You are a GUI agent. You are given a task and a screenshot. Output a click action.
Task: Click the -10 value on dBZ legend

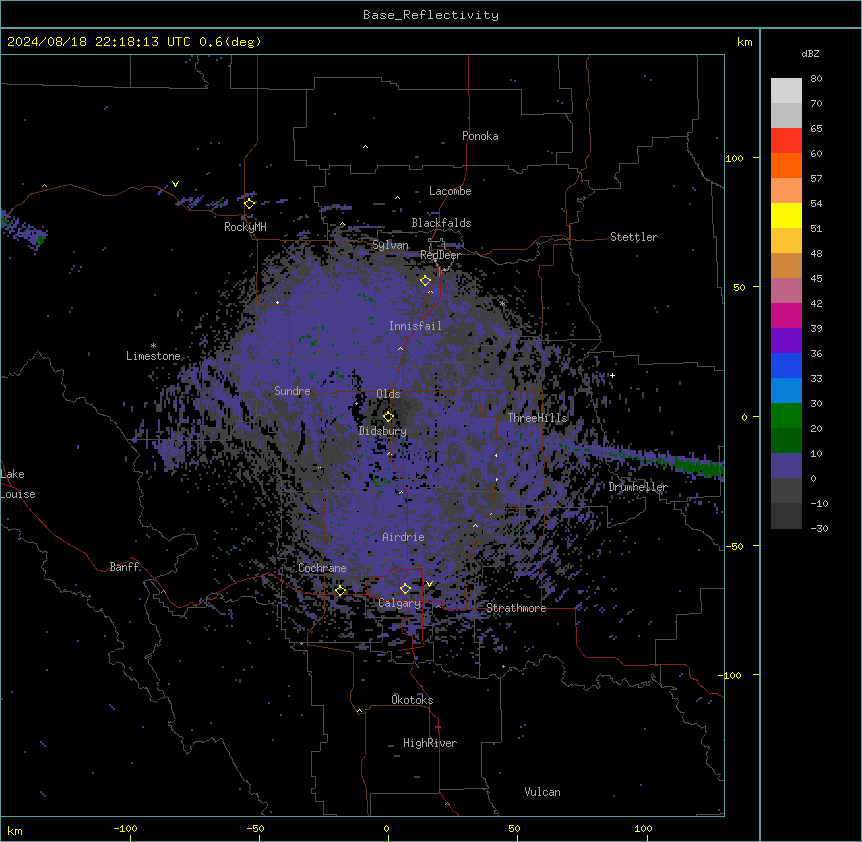pos(819,503)
